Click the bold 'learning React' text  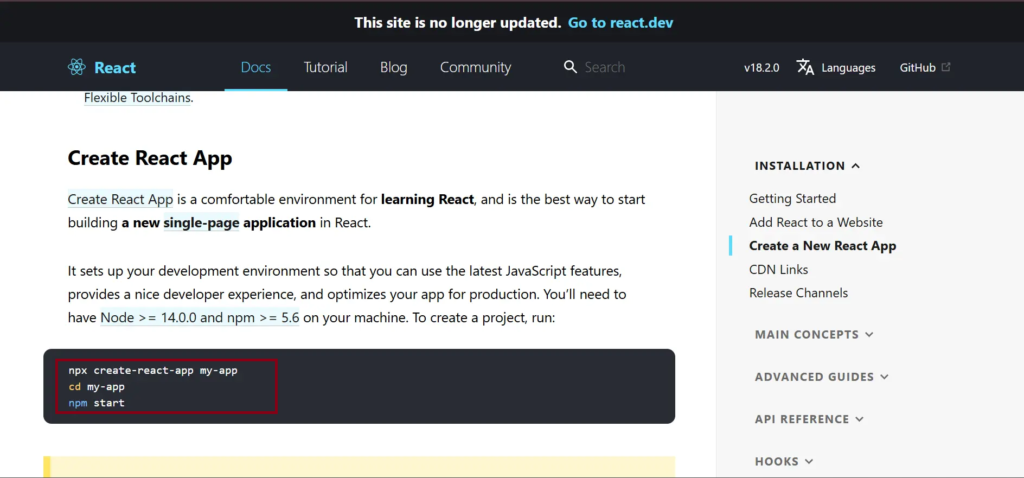tap(427, 199)
